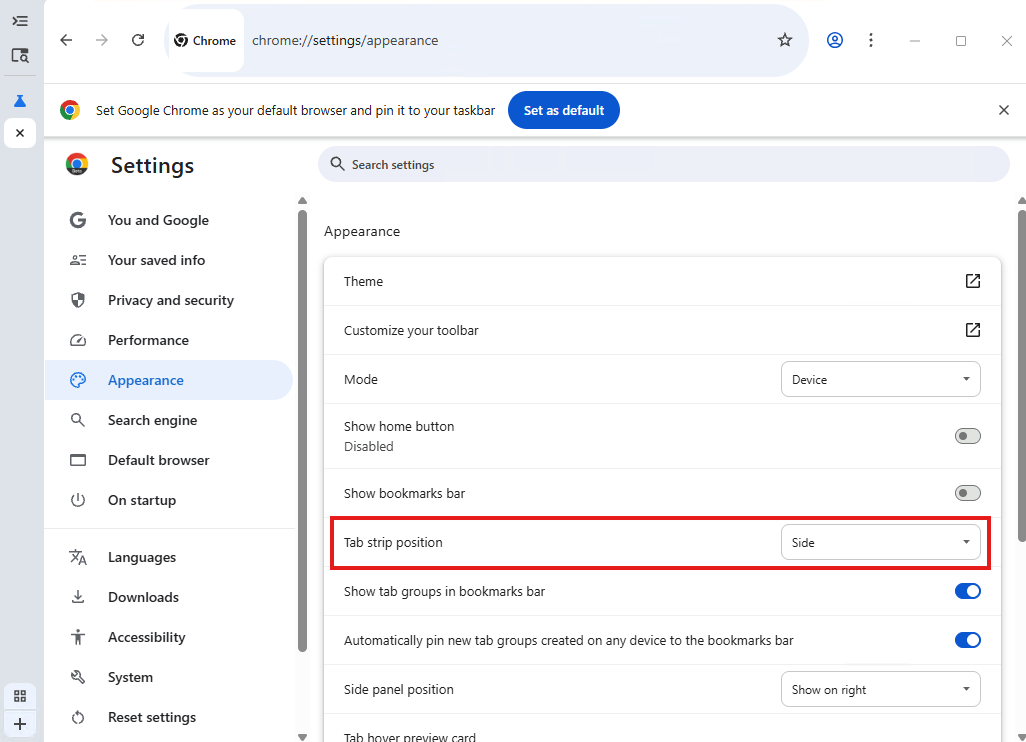
Task: Click the bookmark star icon in address bar
Action: (785, 40)
